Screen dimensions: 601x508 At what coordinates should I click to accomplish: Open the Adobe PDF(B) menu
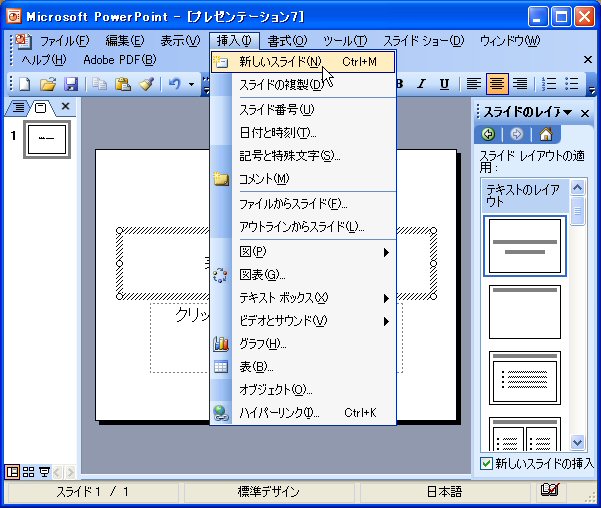(120, 60)
